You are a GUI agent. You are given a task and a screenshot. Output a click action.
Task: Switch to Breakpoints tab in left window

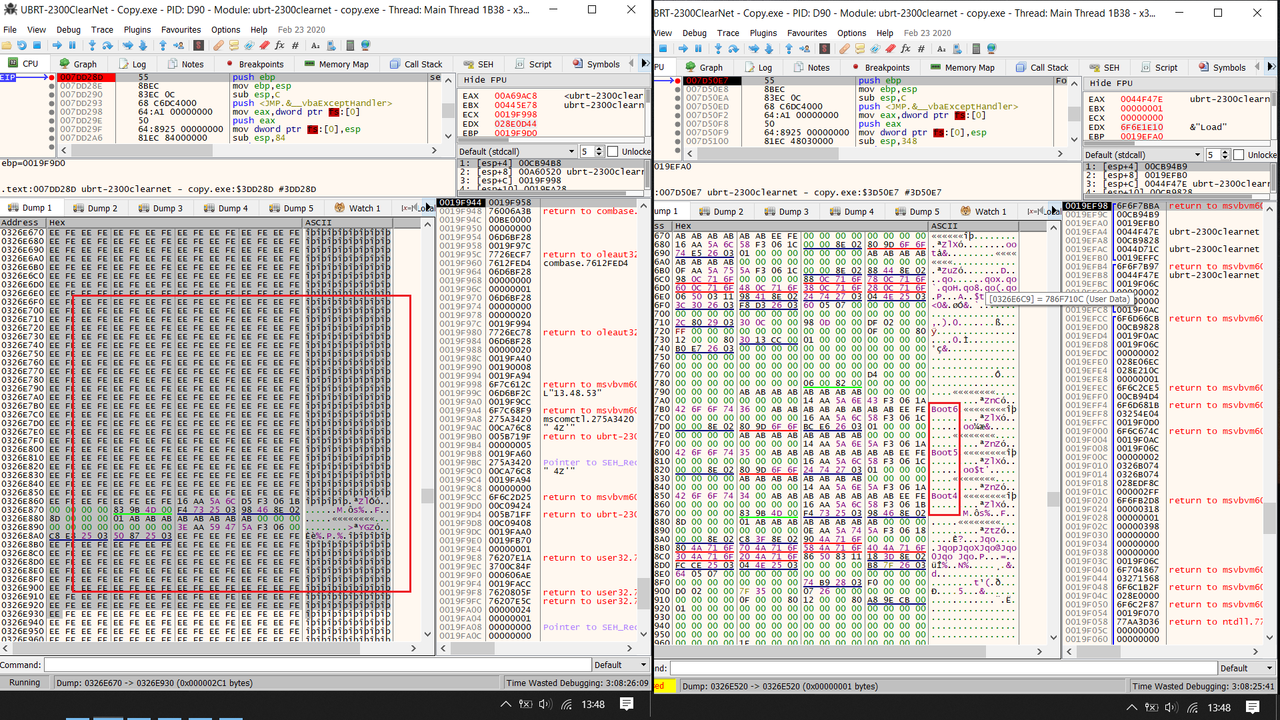pos(255,64)
